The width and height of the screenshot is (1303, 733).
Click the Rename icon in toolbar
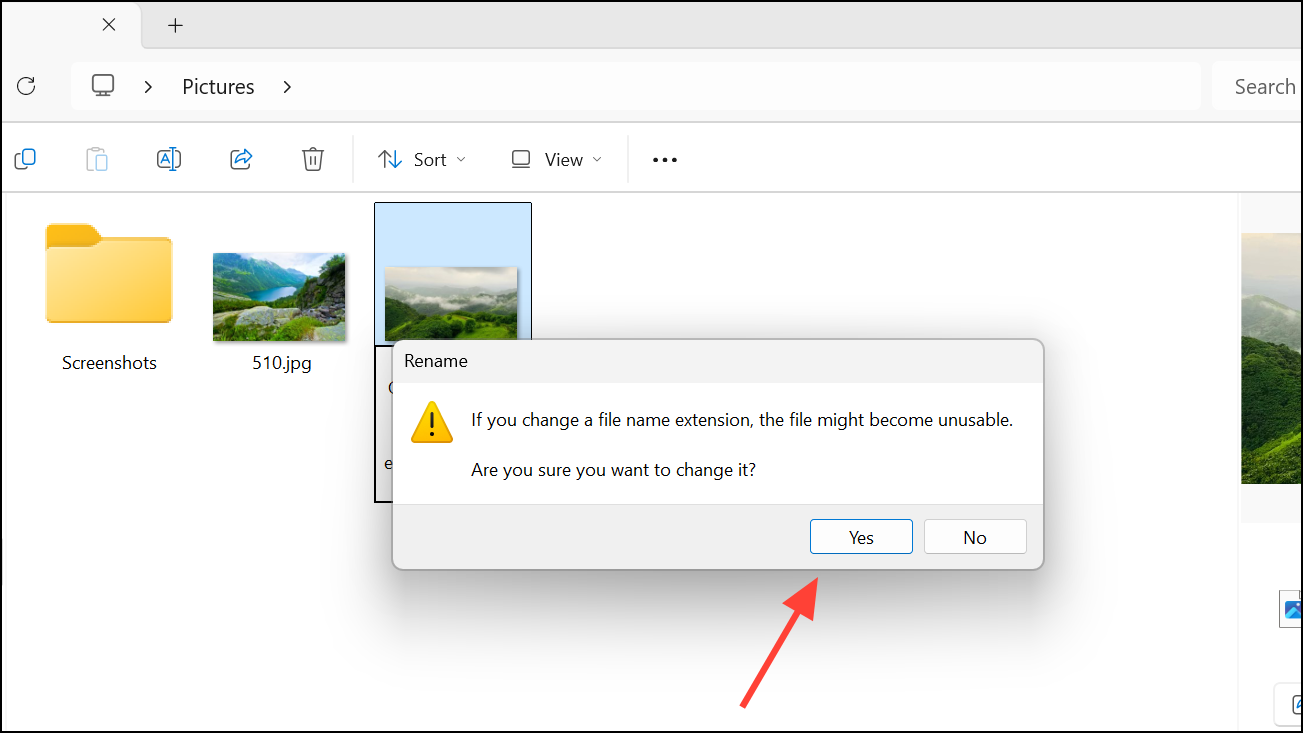(x=169, y=159)
